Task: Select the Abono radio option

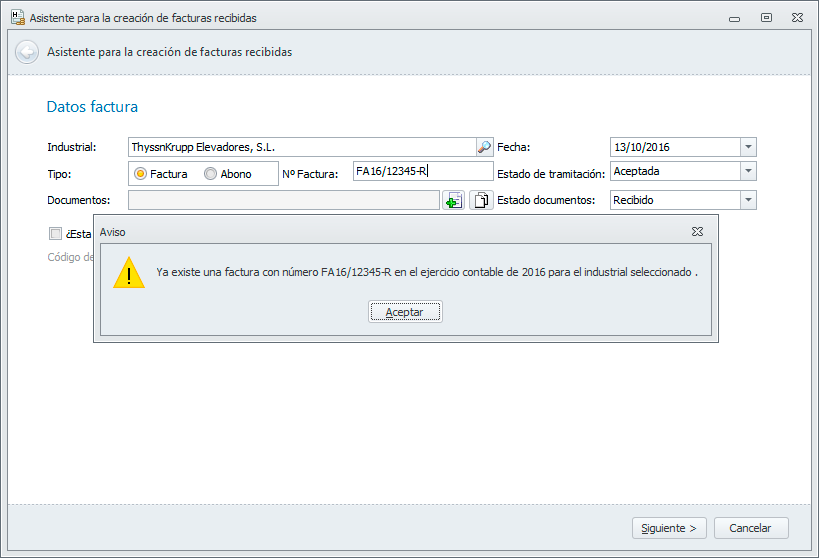Action: 228,174
